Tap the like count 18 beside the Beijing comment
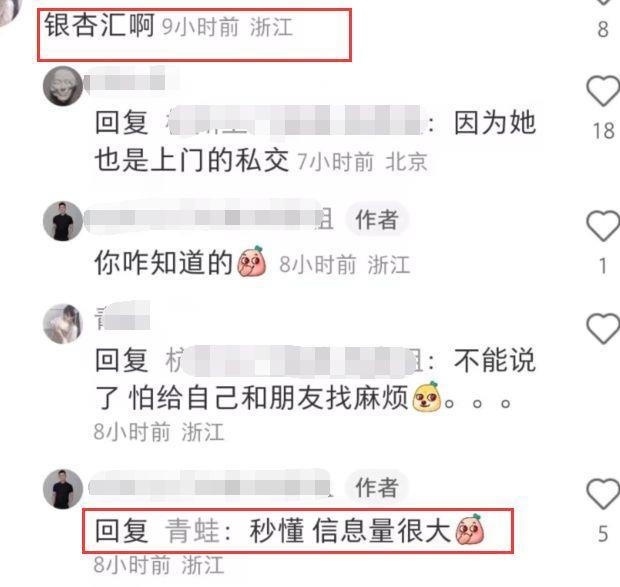 pyautogui.click(x=603, y=131)
